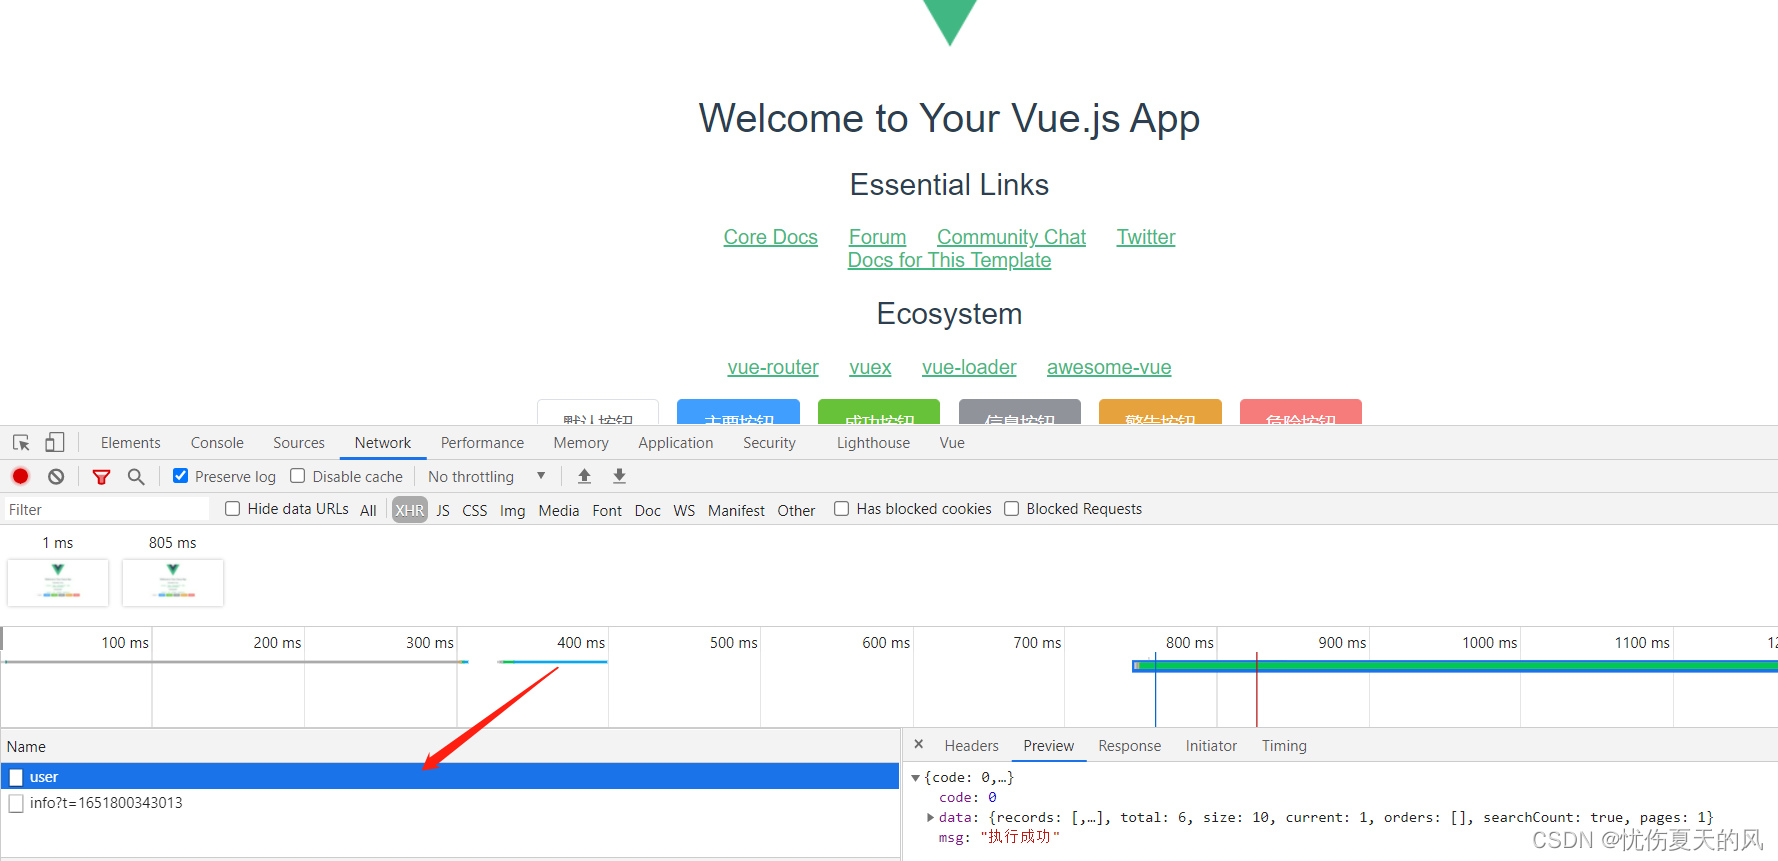Image resolution: width=1778 pixels, height=861 pixels.
Task: Filter requests by JS
Action: point(443,510)
